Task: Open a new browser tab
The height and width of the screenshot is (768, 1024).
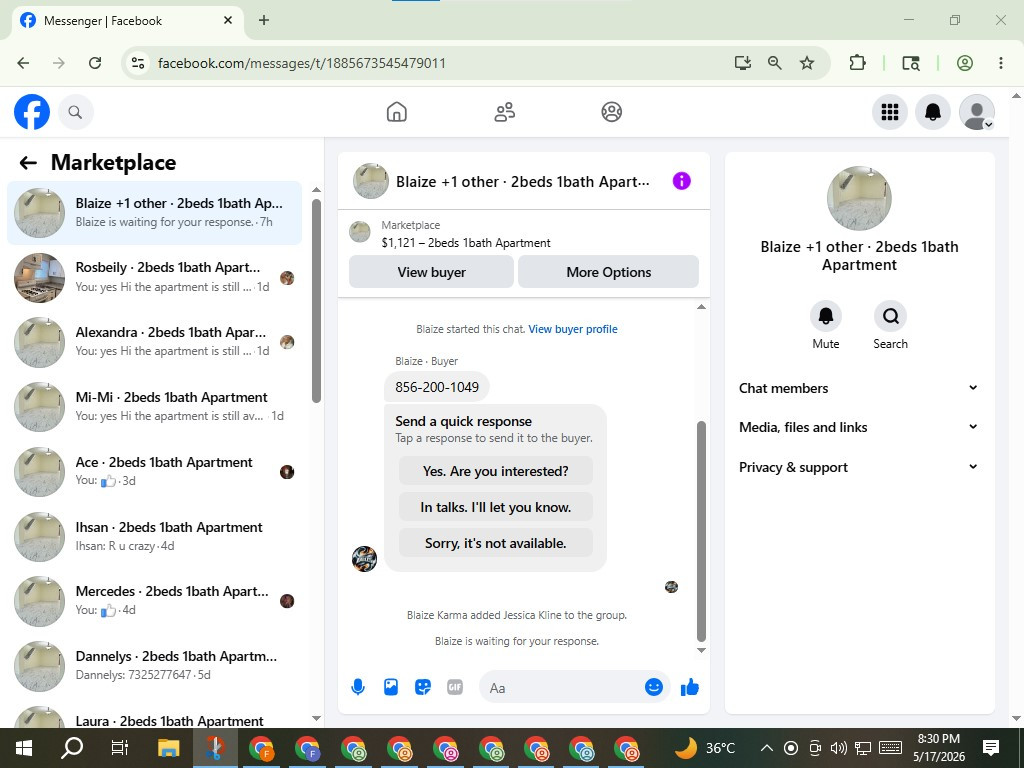Action: pos(264,20)
